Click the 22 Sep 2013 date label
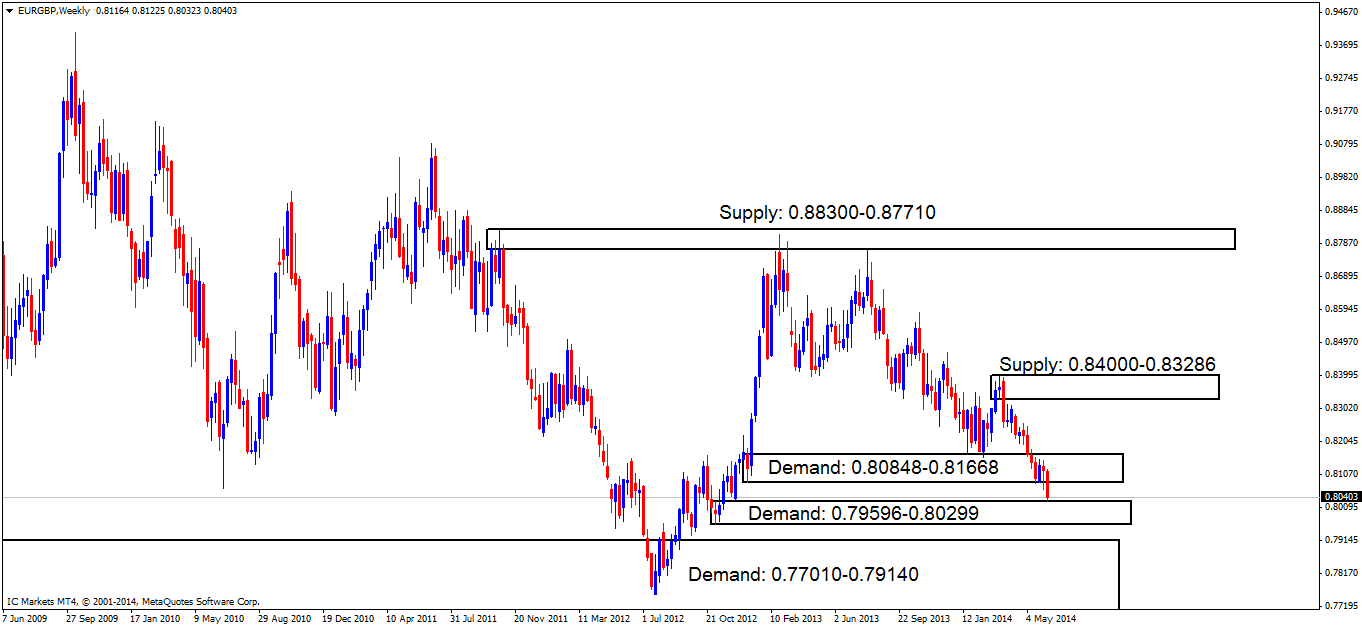Image resolution: width=1362 pixels, height=627 pixels. click(925, 619)
